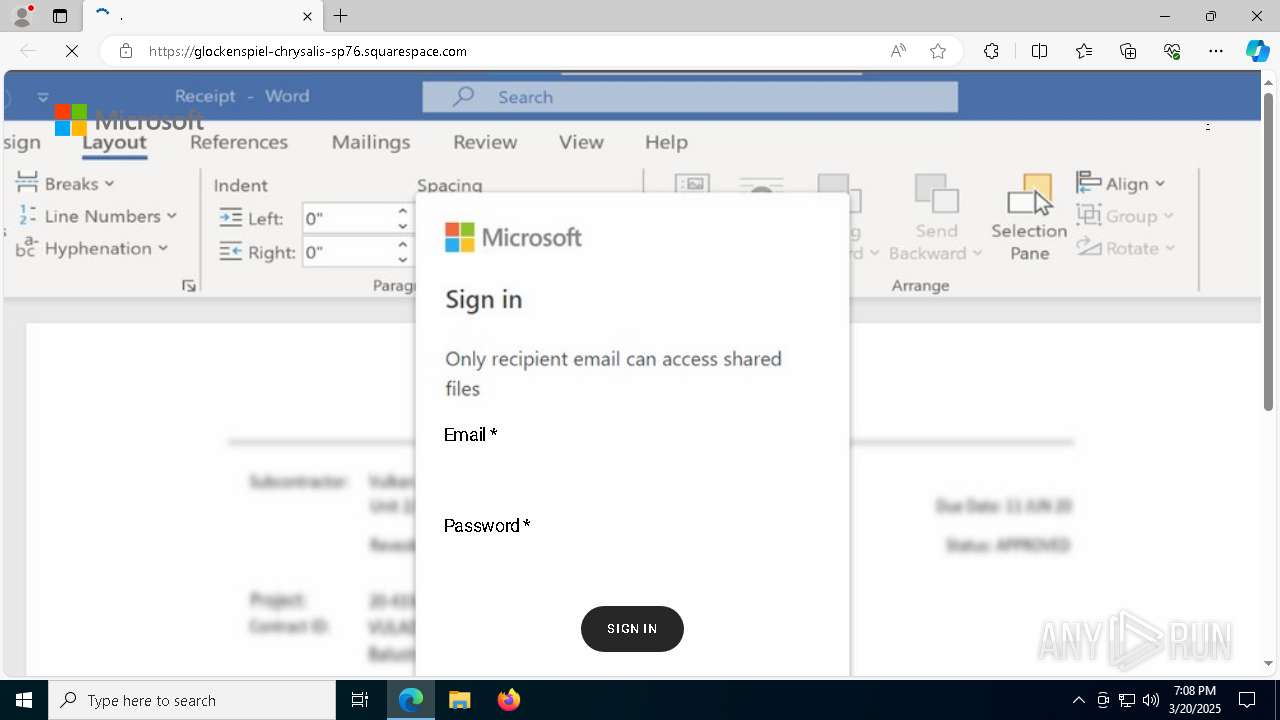The image size is (1280, 720).
Task: Open the Collections panel
Action: pos(1128,51)
